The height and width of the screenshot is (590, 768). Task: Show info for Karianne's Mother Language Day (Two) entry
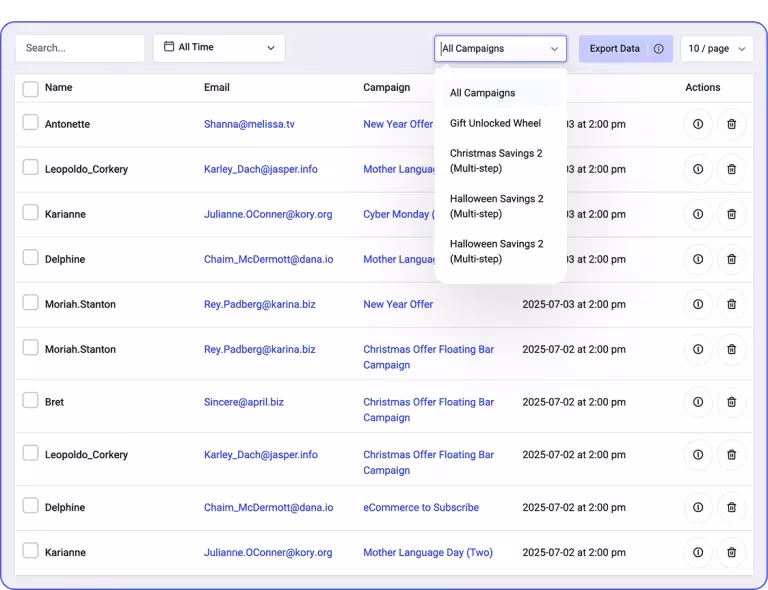[698, 553]
